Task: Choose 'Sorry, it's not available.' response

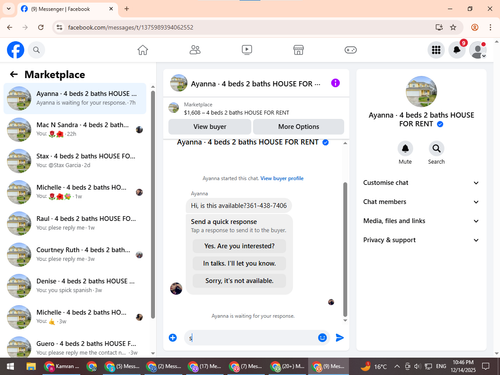Action: [239, 281]
